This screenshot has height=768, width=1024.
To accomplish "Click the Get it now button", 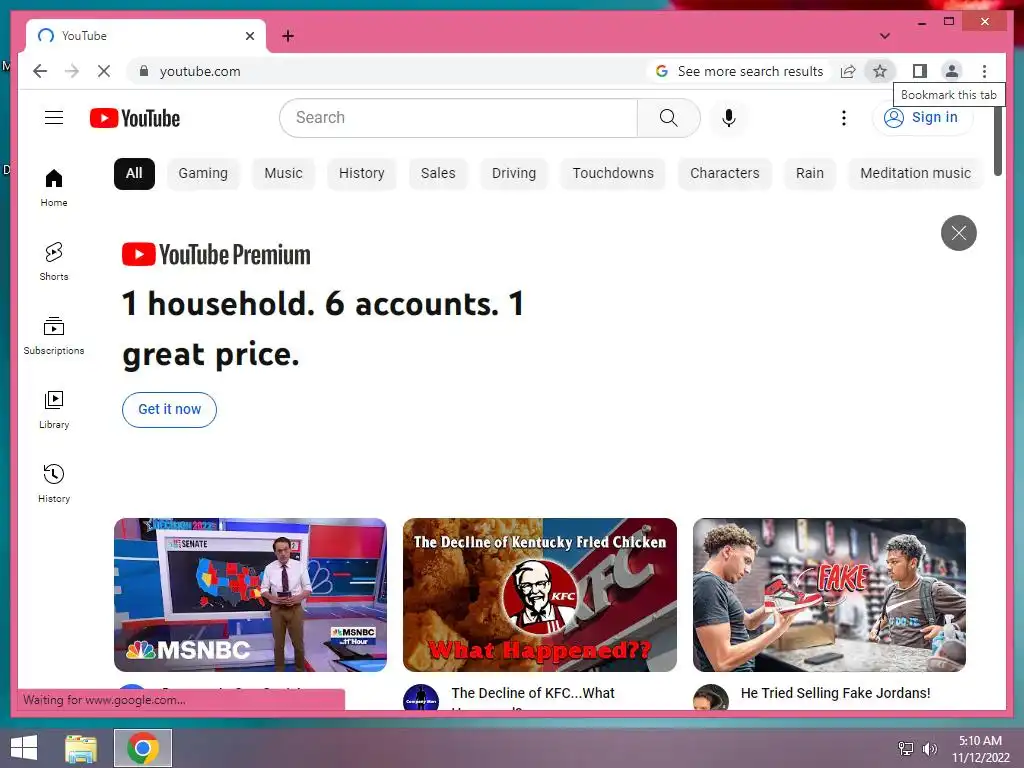I will pos(169,409).
